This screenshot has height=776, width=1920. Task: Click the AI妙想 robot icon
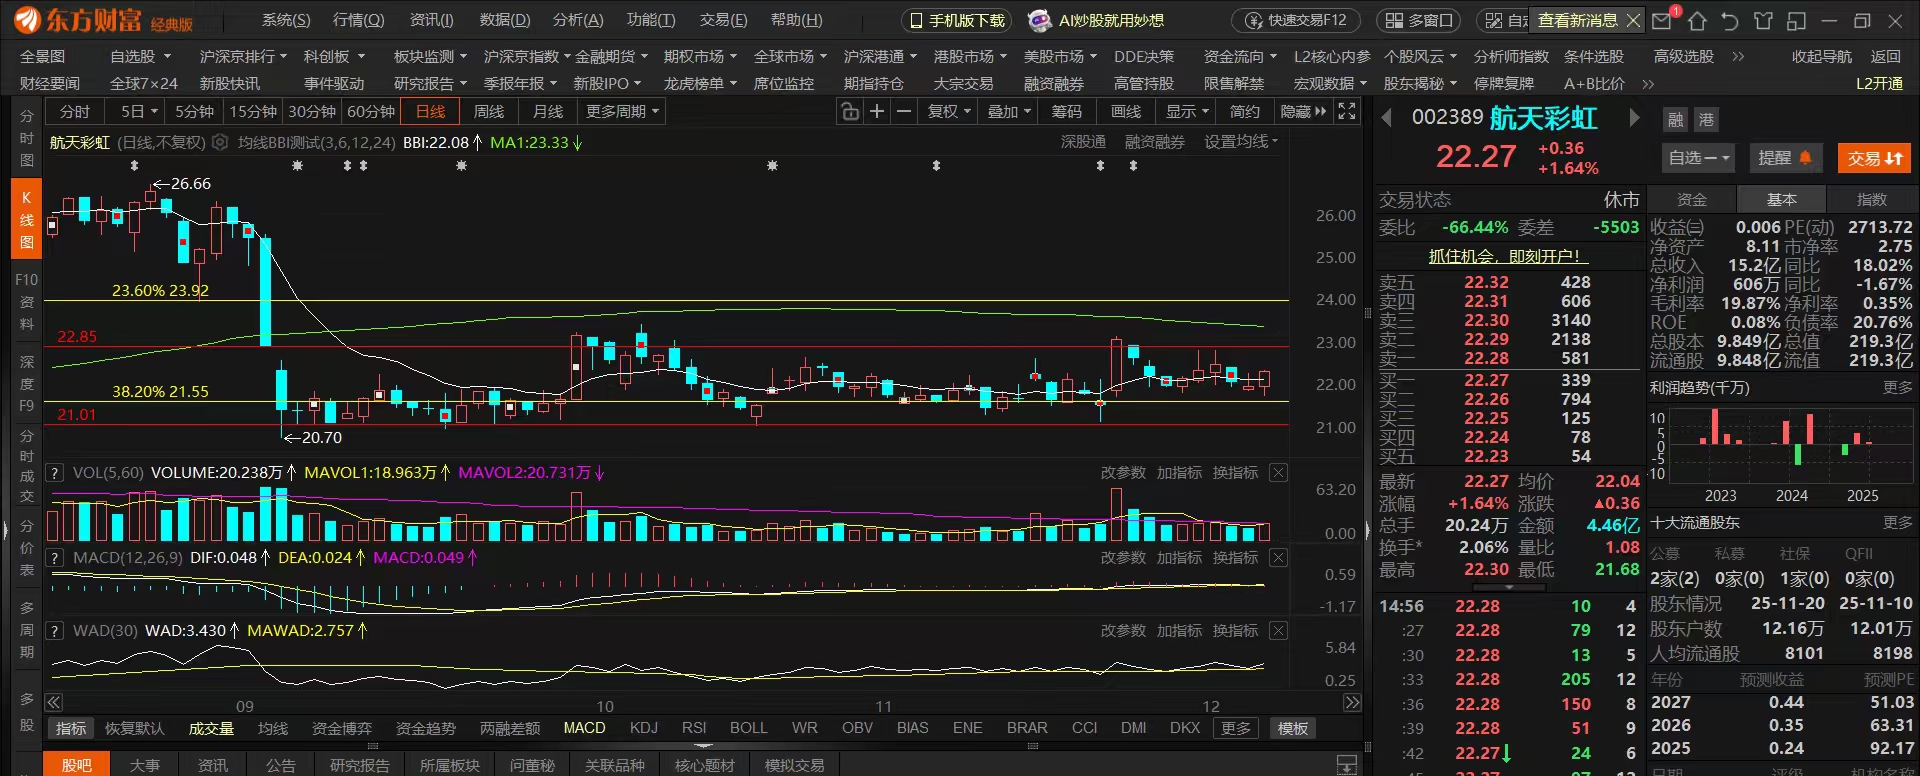click(x=1040, y=20)
